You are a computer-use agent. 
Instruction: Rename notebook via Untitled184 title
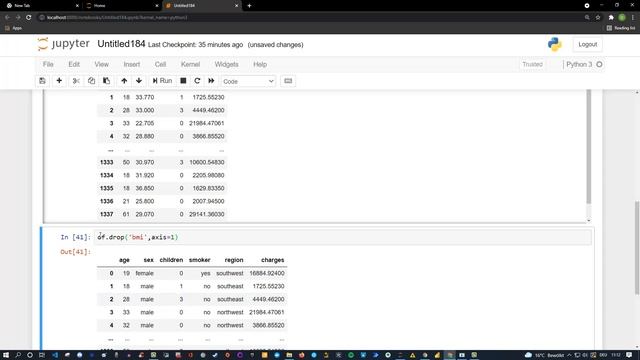tap(121, 44)
